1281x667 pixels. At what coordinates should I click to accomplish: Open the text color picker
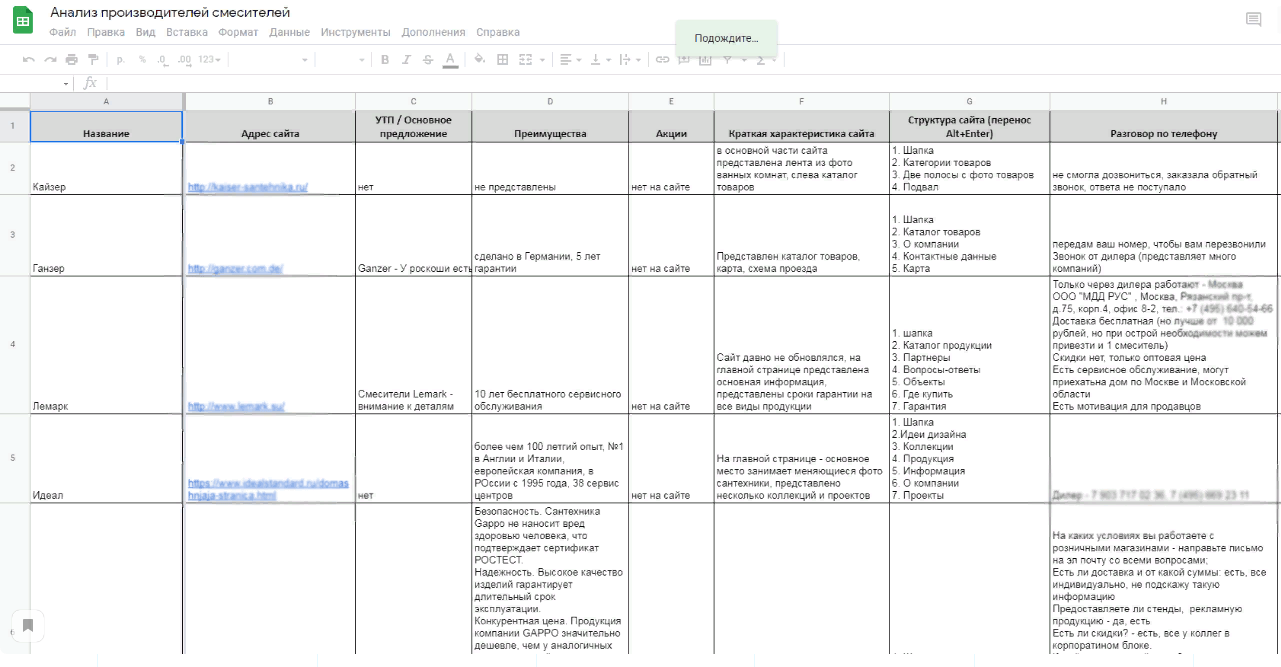pos(450,60)
